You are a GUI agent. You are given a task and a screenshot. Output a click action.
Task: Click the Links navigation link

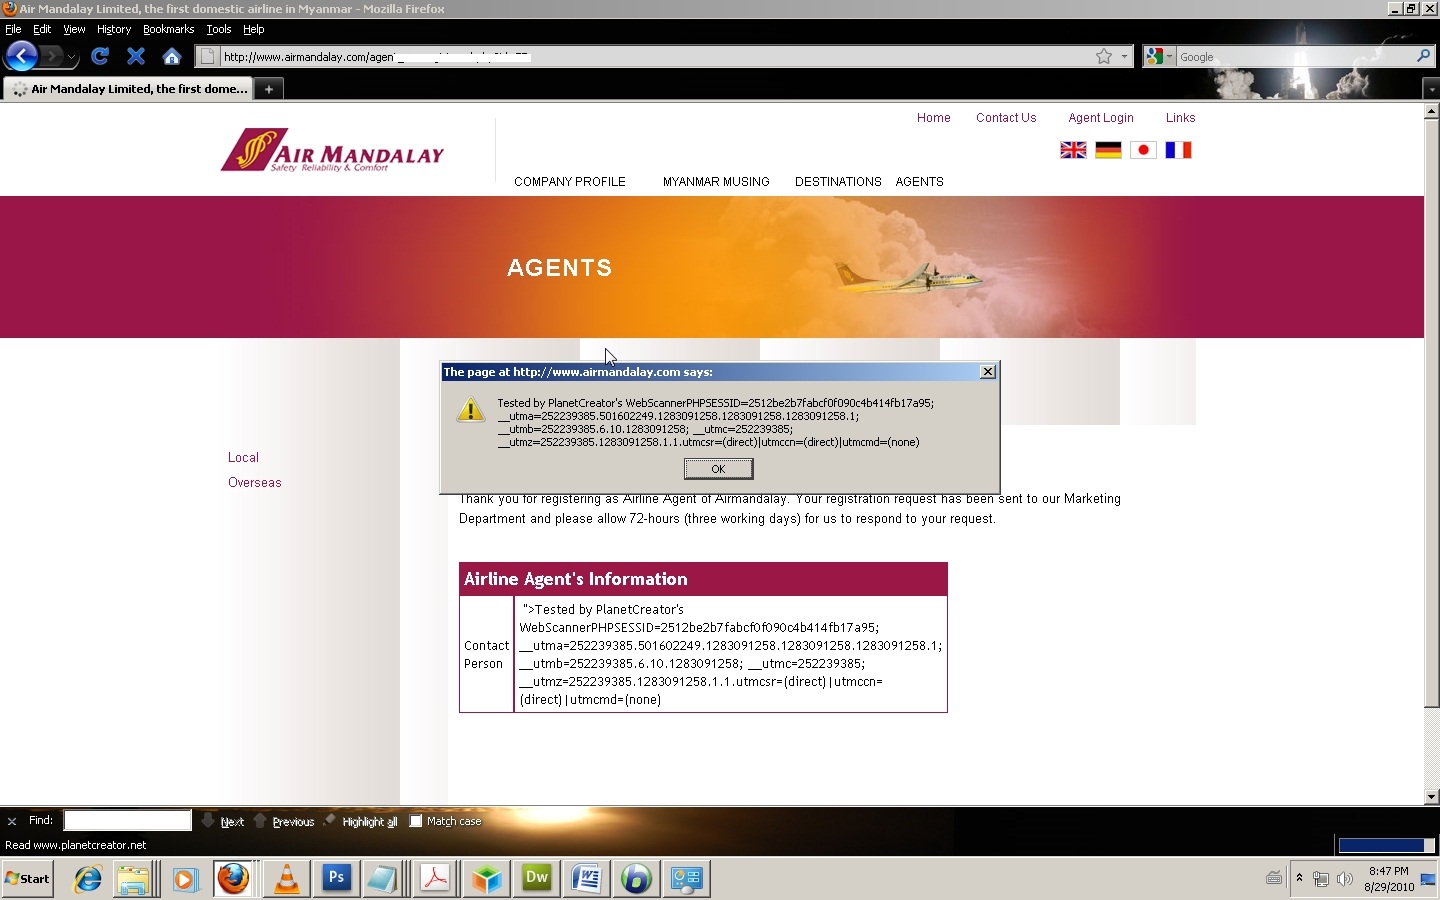[x=1180, y=118]
